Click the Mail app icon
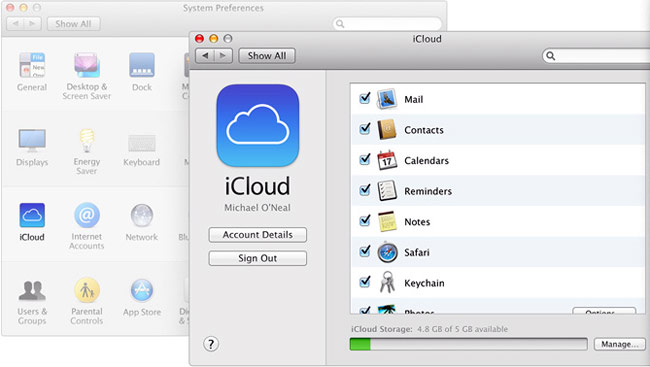 click(x=386, y=99)
